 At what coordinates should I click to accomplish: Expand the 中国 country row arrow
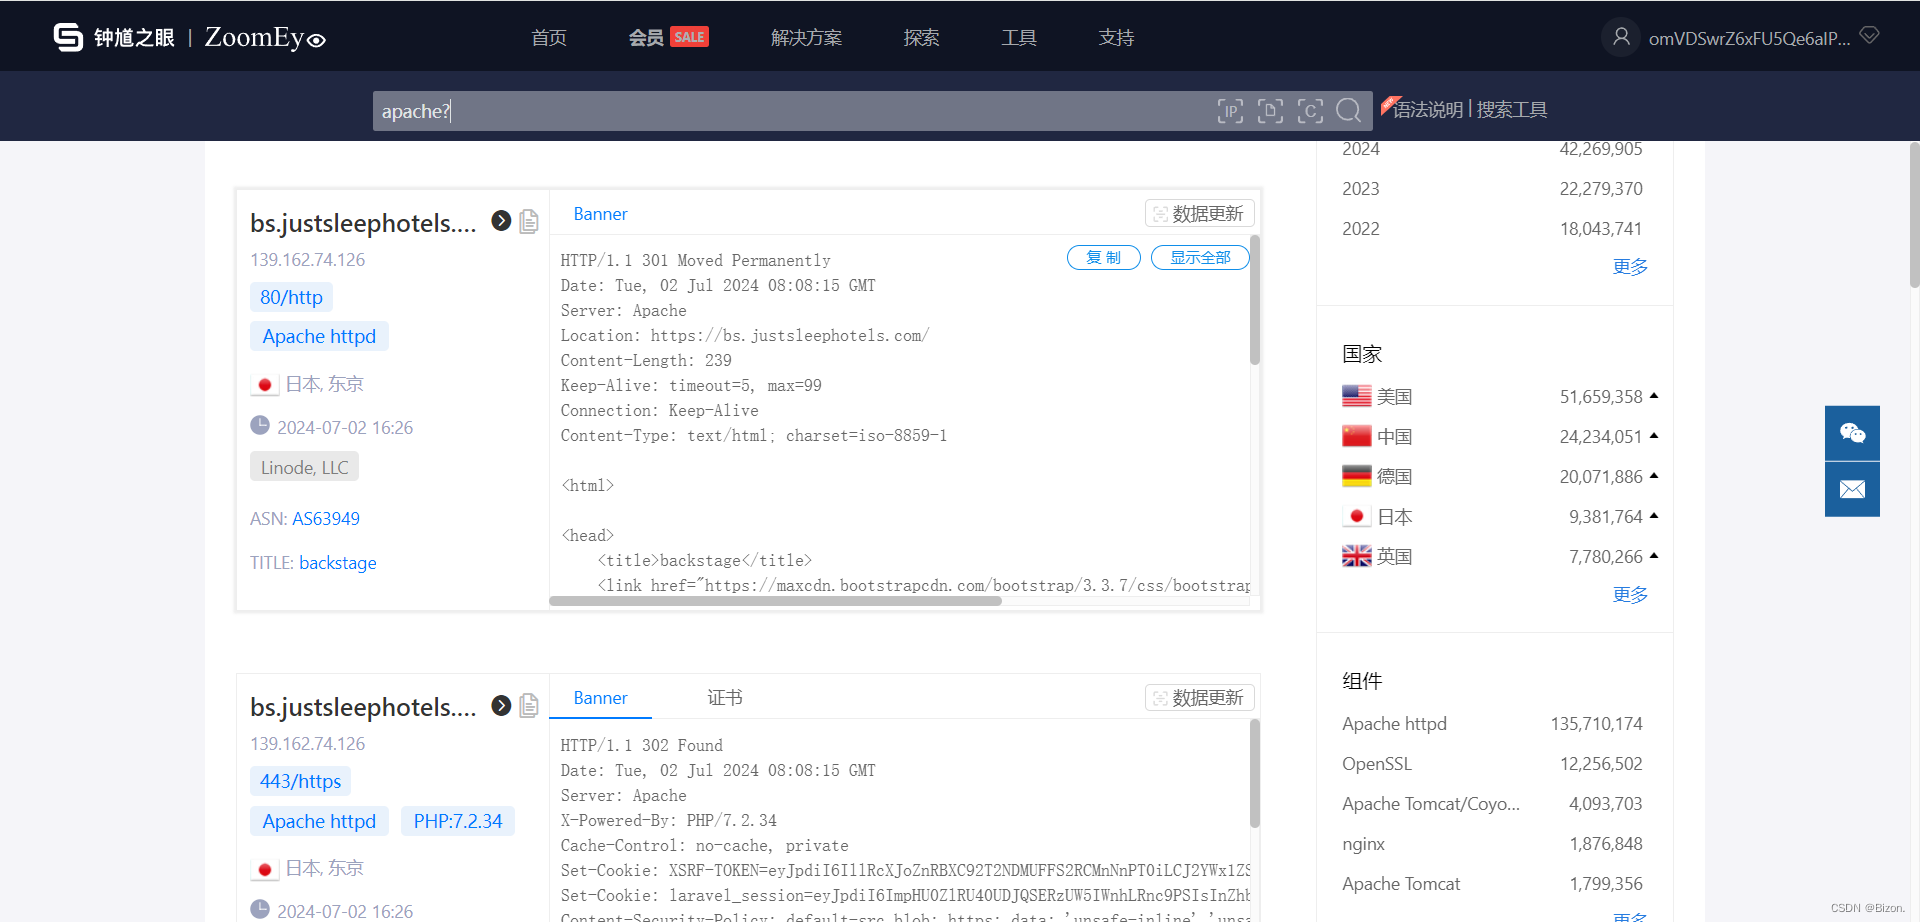[x=1654, y=436]
